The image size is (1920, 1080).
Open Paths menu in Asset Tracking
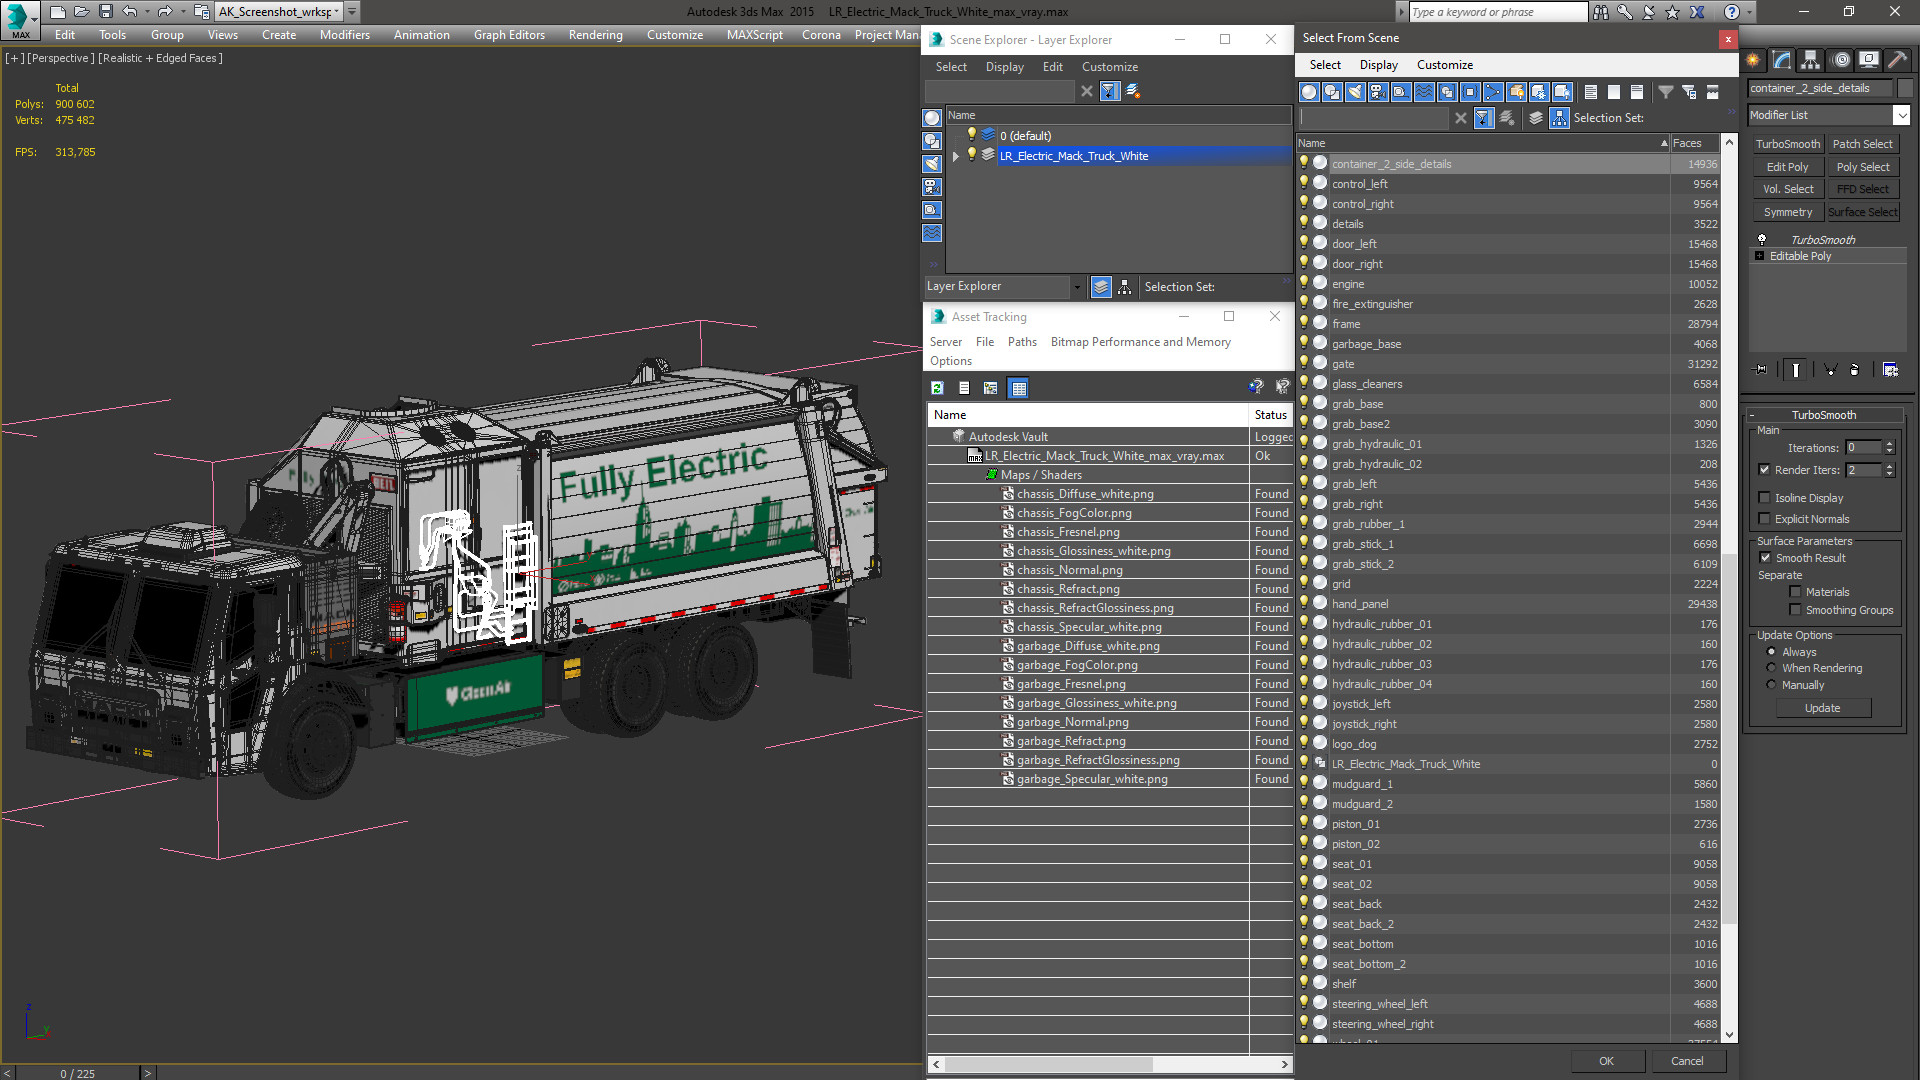pyautogui.click(x=1022, y=342)
